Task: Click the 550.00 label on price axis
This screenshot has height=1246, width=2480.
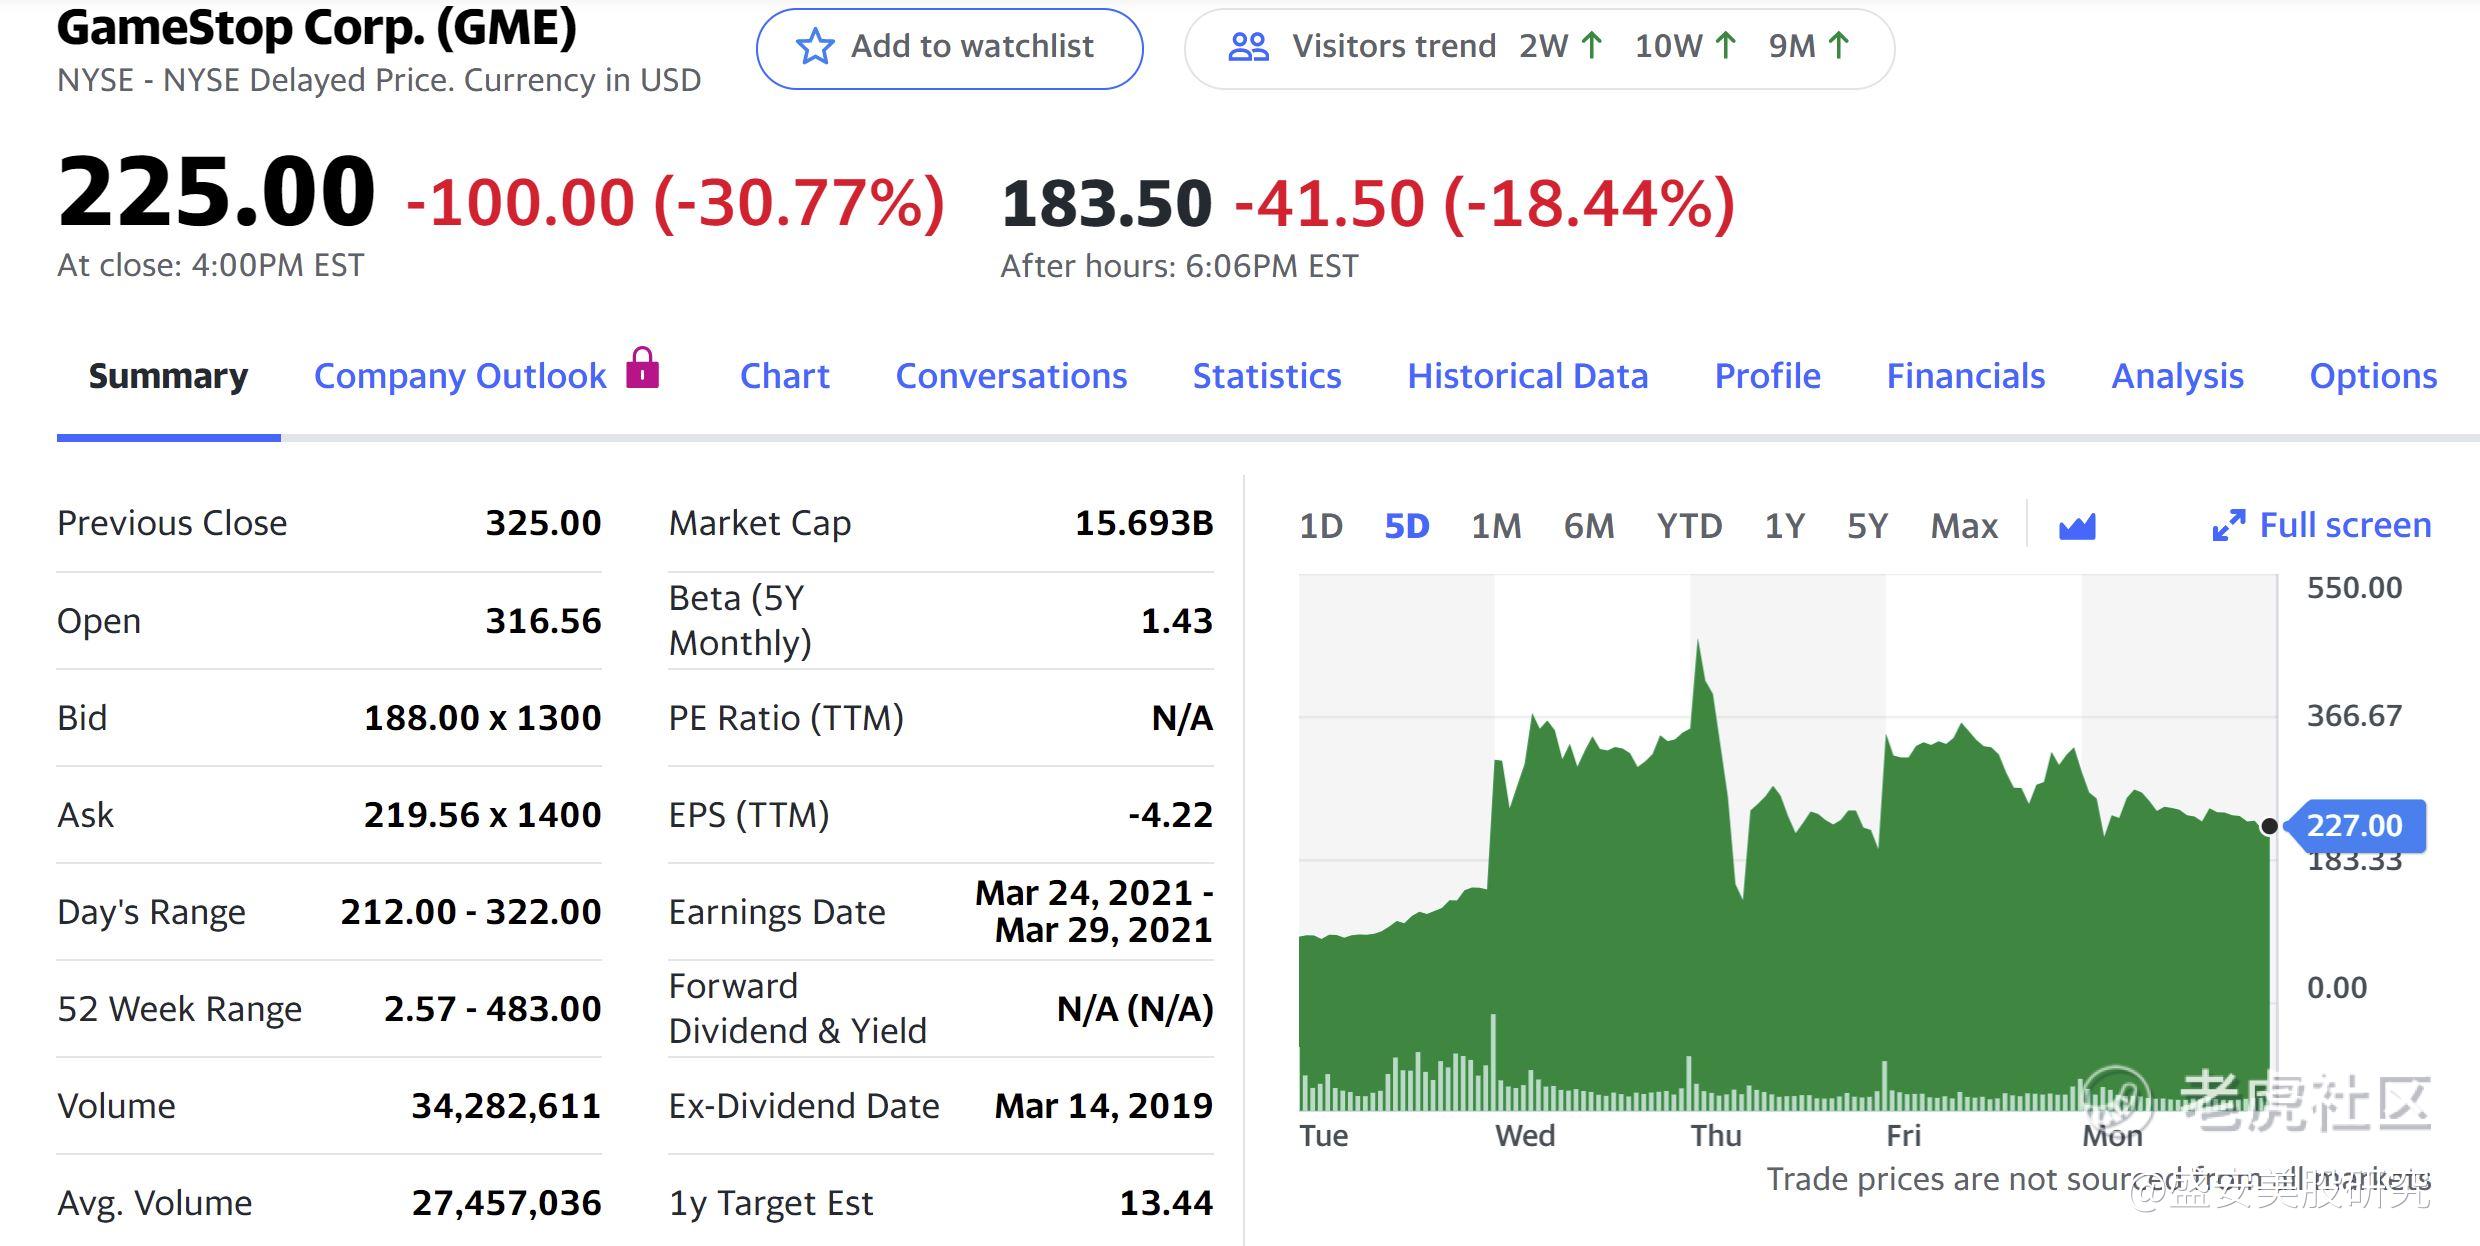Action: point(2354,588)
